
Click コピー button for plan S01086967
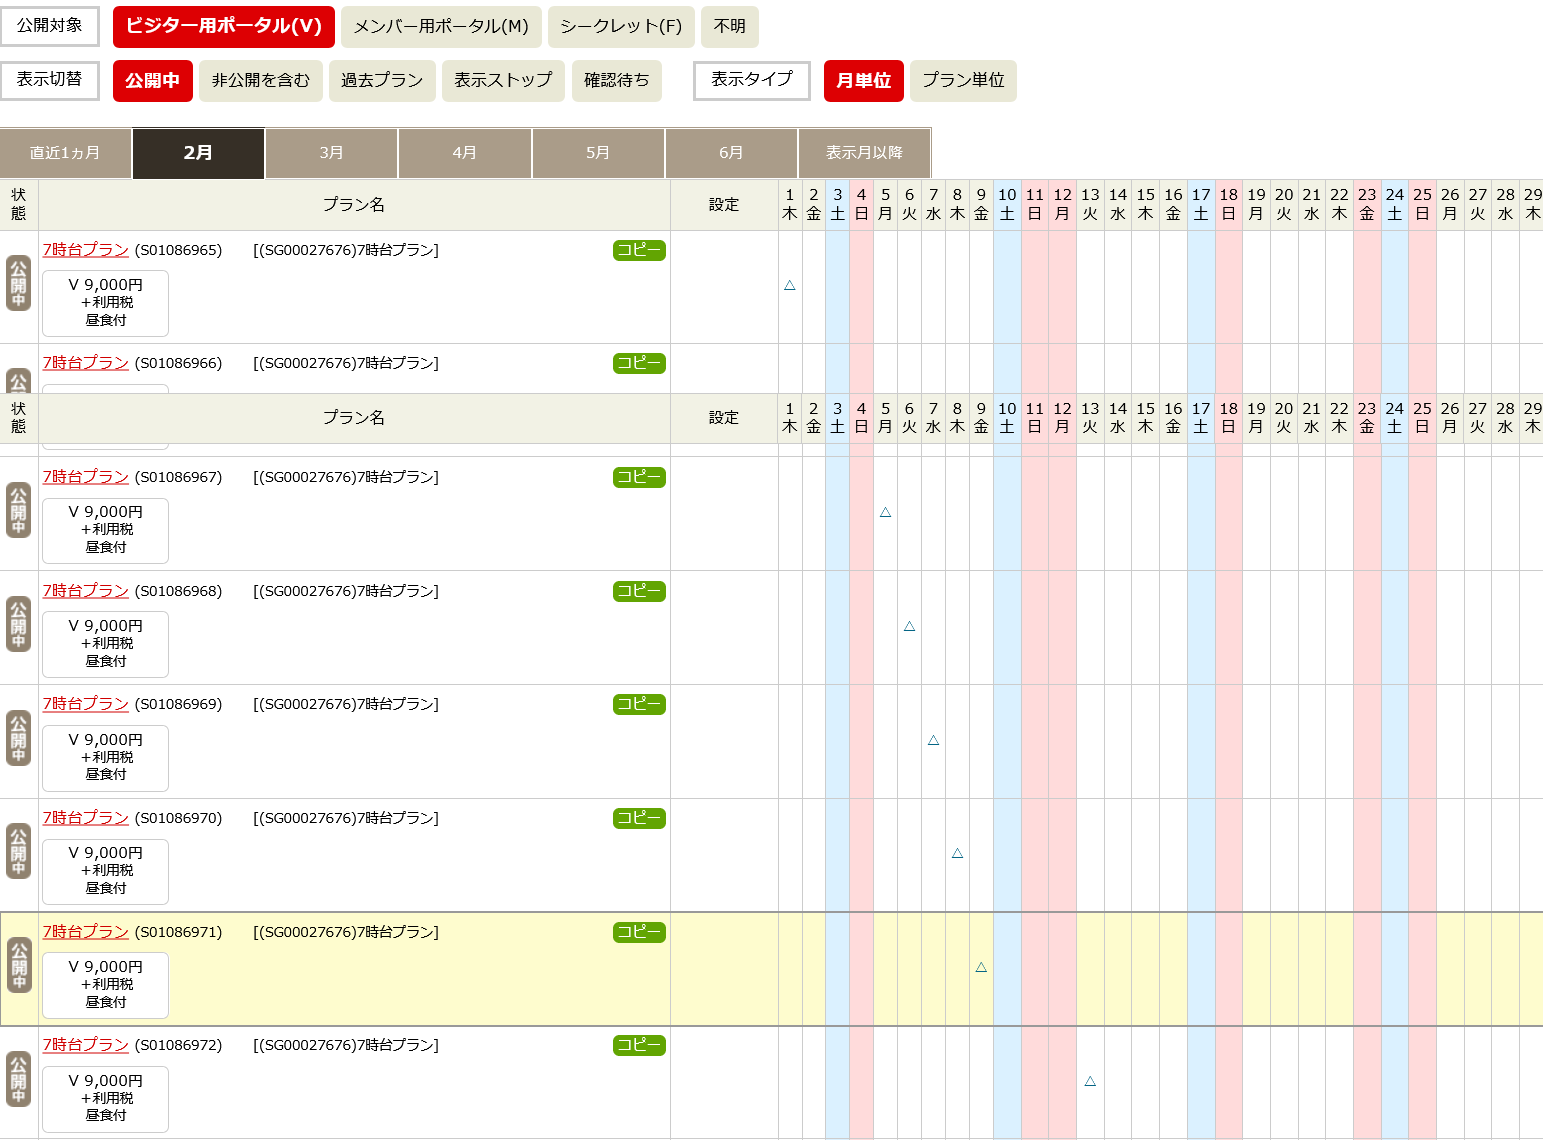pos(639,477)
